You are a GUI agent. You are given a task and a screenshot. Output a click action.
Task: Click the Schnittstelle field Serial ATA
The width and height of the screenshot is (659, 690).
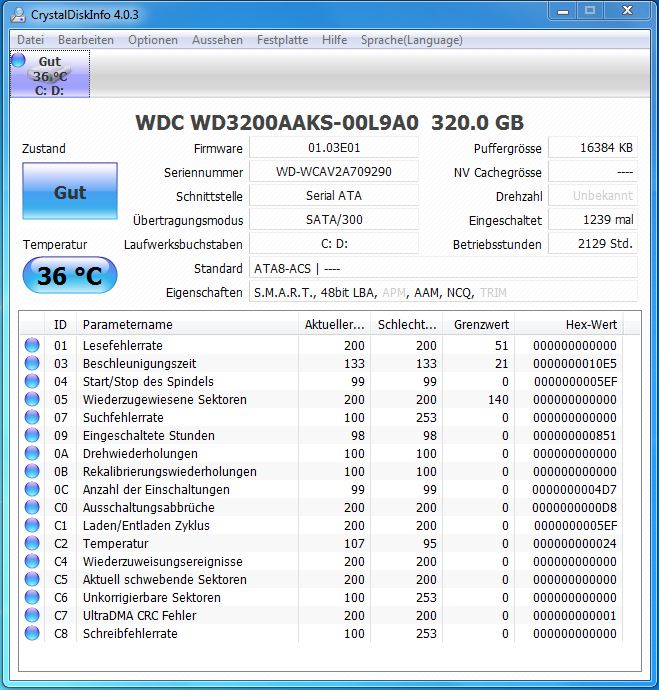coord(334,195)
